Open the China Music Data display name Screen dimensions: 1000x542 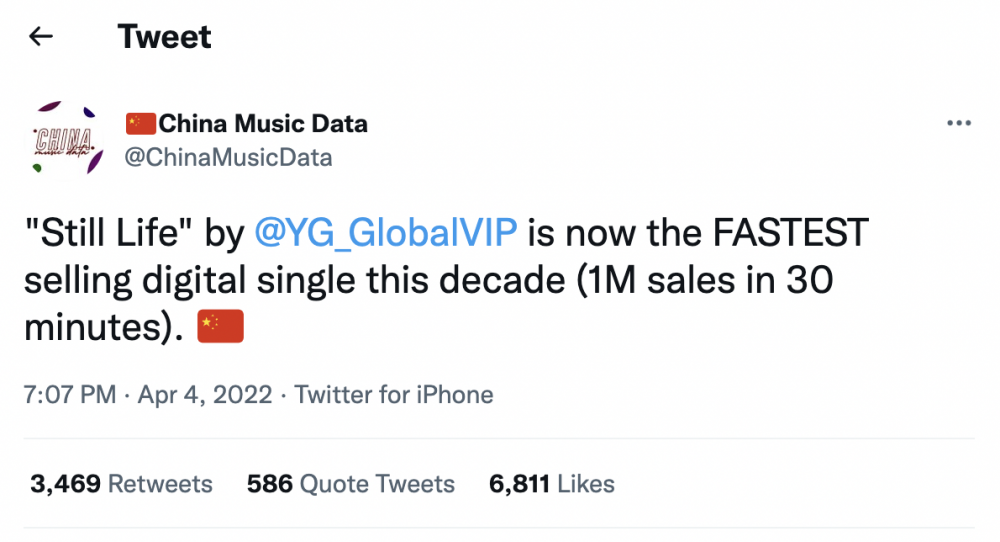point(263,124)
